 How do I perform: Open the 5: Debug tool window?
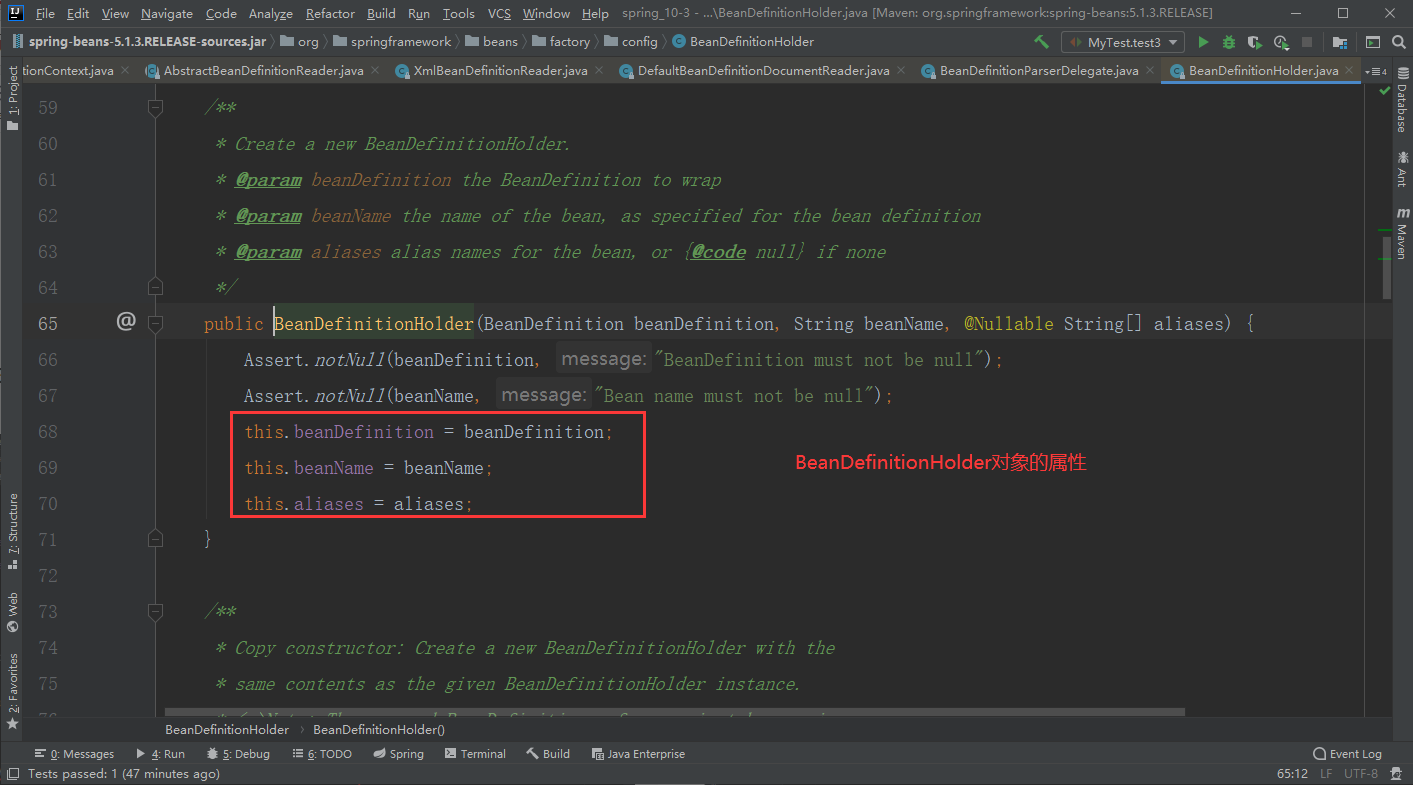[238, 754]
